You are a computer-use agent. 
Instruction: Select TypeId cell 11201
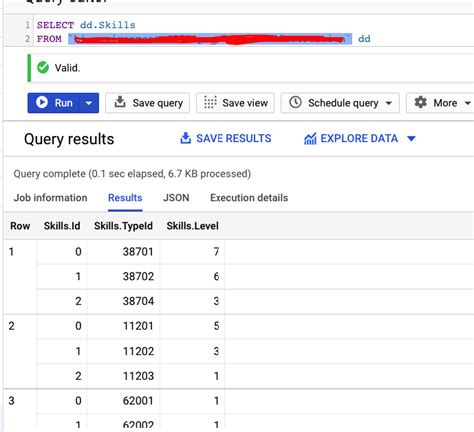tap(138, 326)
